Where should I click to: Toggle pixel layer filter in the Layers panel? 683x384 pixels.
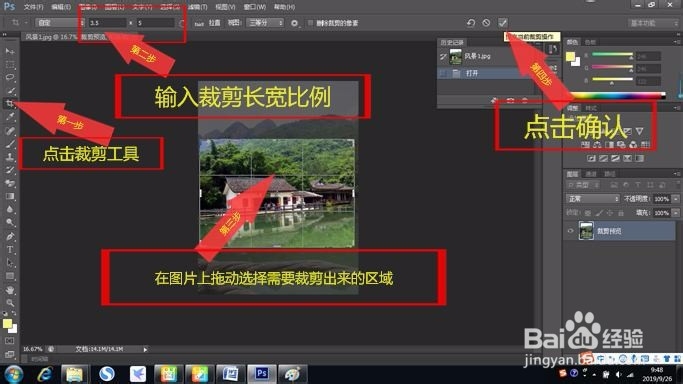pos(614,185)
